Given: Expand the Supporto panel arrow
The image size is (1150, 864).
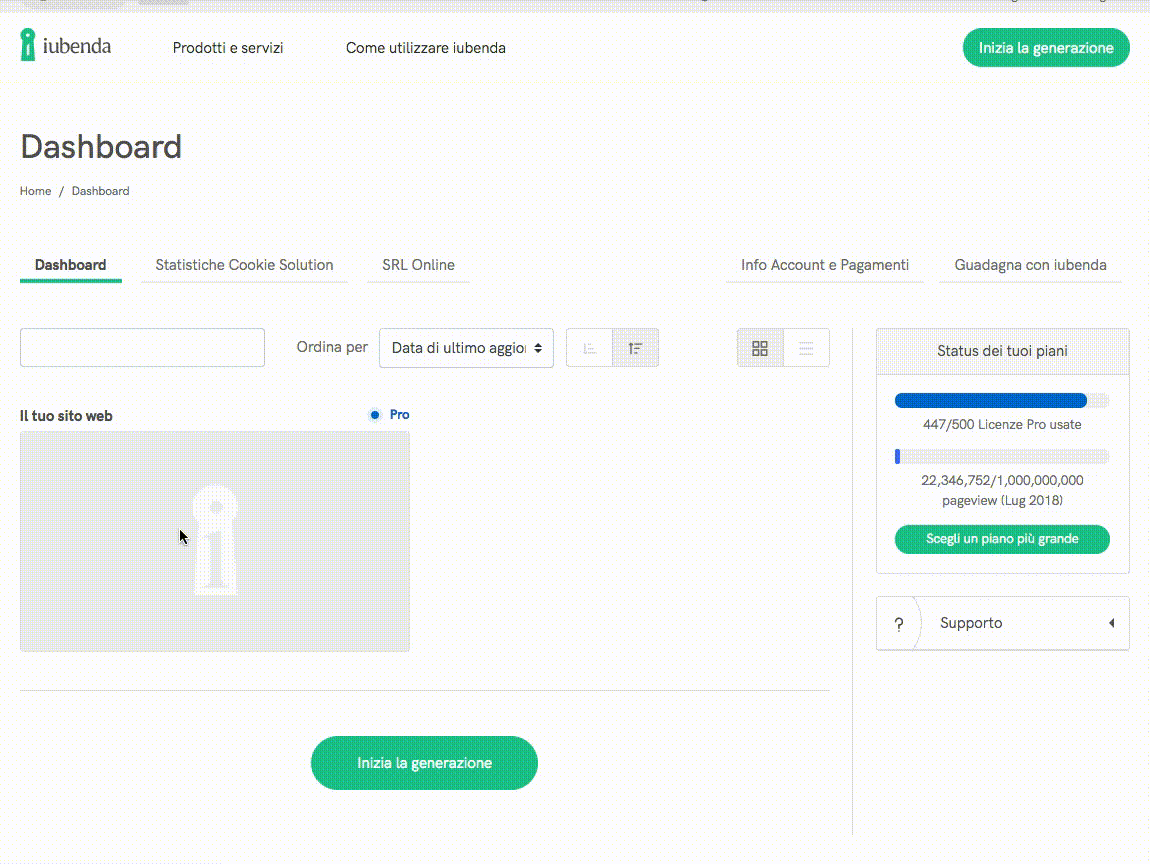Looking at the screenshot, I should [1111, 624].
